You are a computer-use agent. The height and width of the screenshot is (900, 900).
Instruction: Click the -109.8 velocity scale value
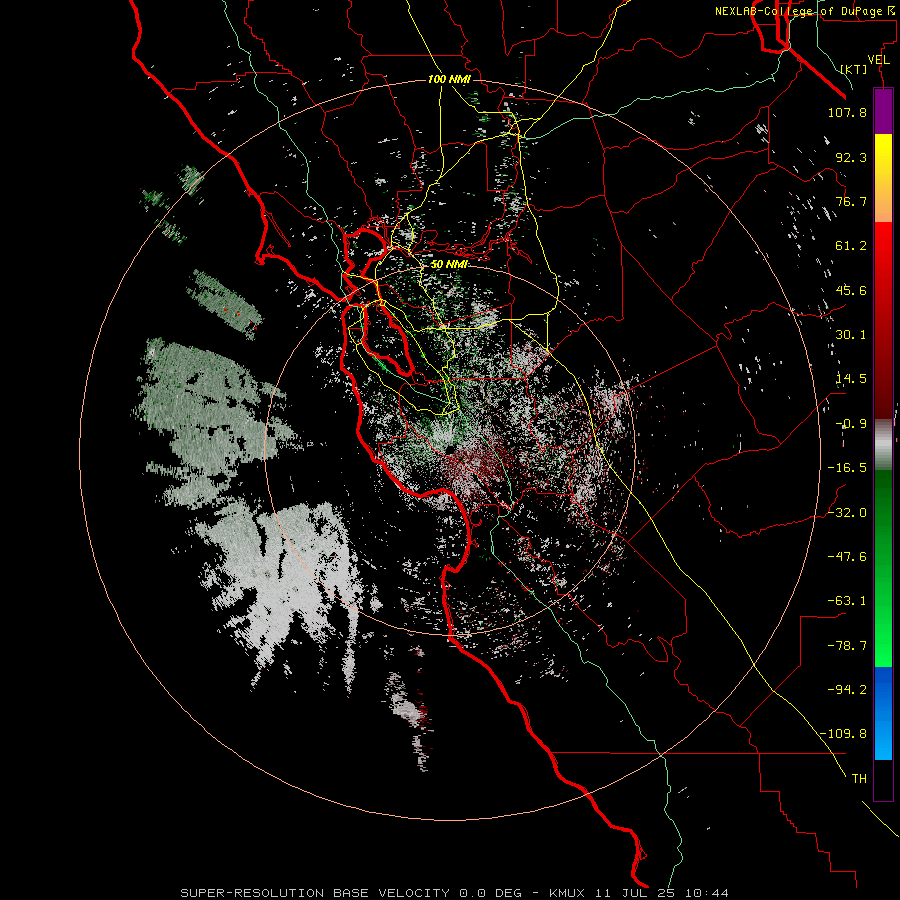(x=843, y=734)
